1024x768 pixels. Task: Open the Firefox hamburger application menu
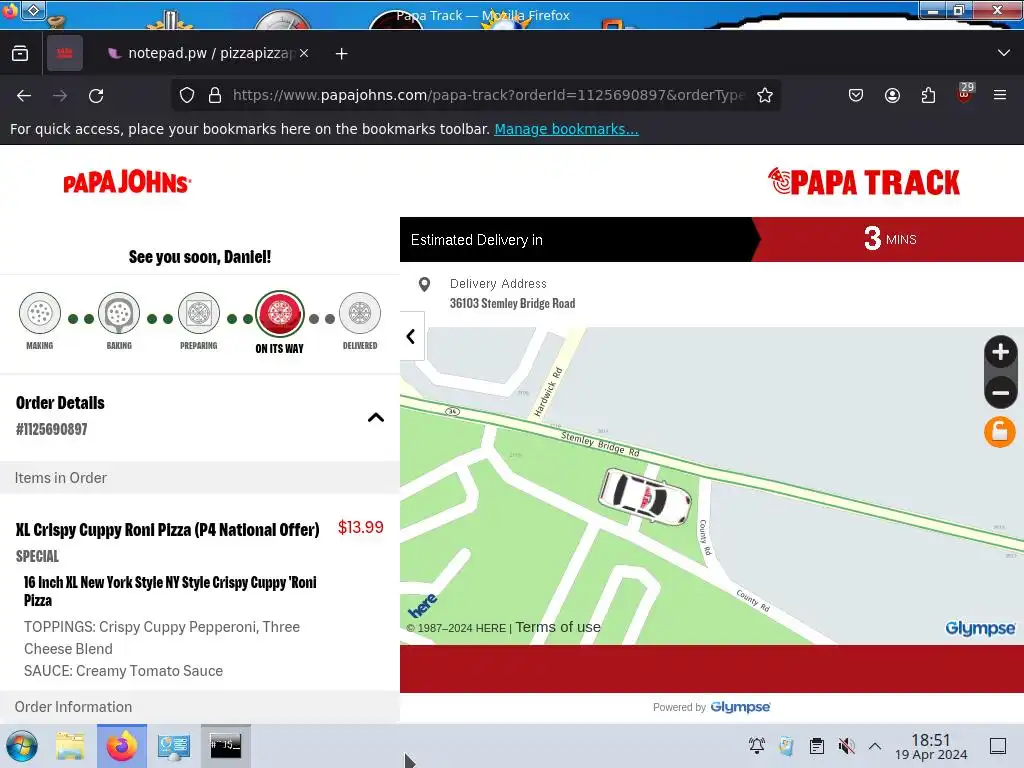tap(1000, 95)
